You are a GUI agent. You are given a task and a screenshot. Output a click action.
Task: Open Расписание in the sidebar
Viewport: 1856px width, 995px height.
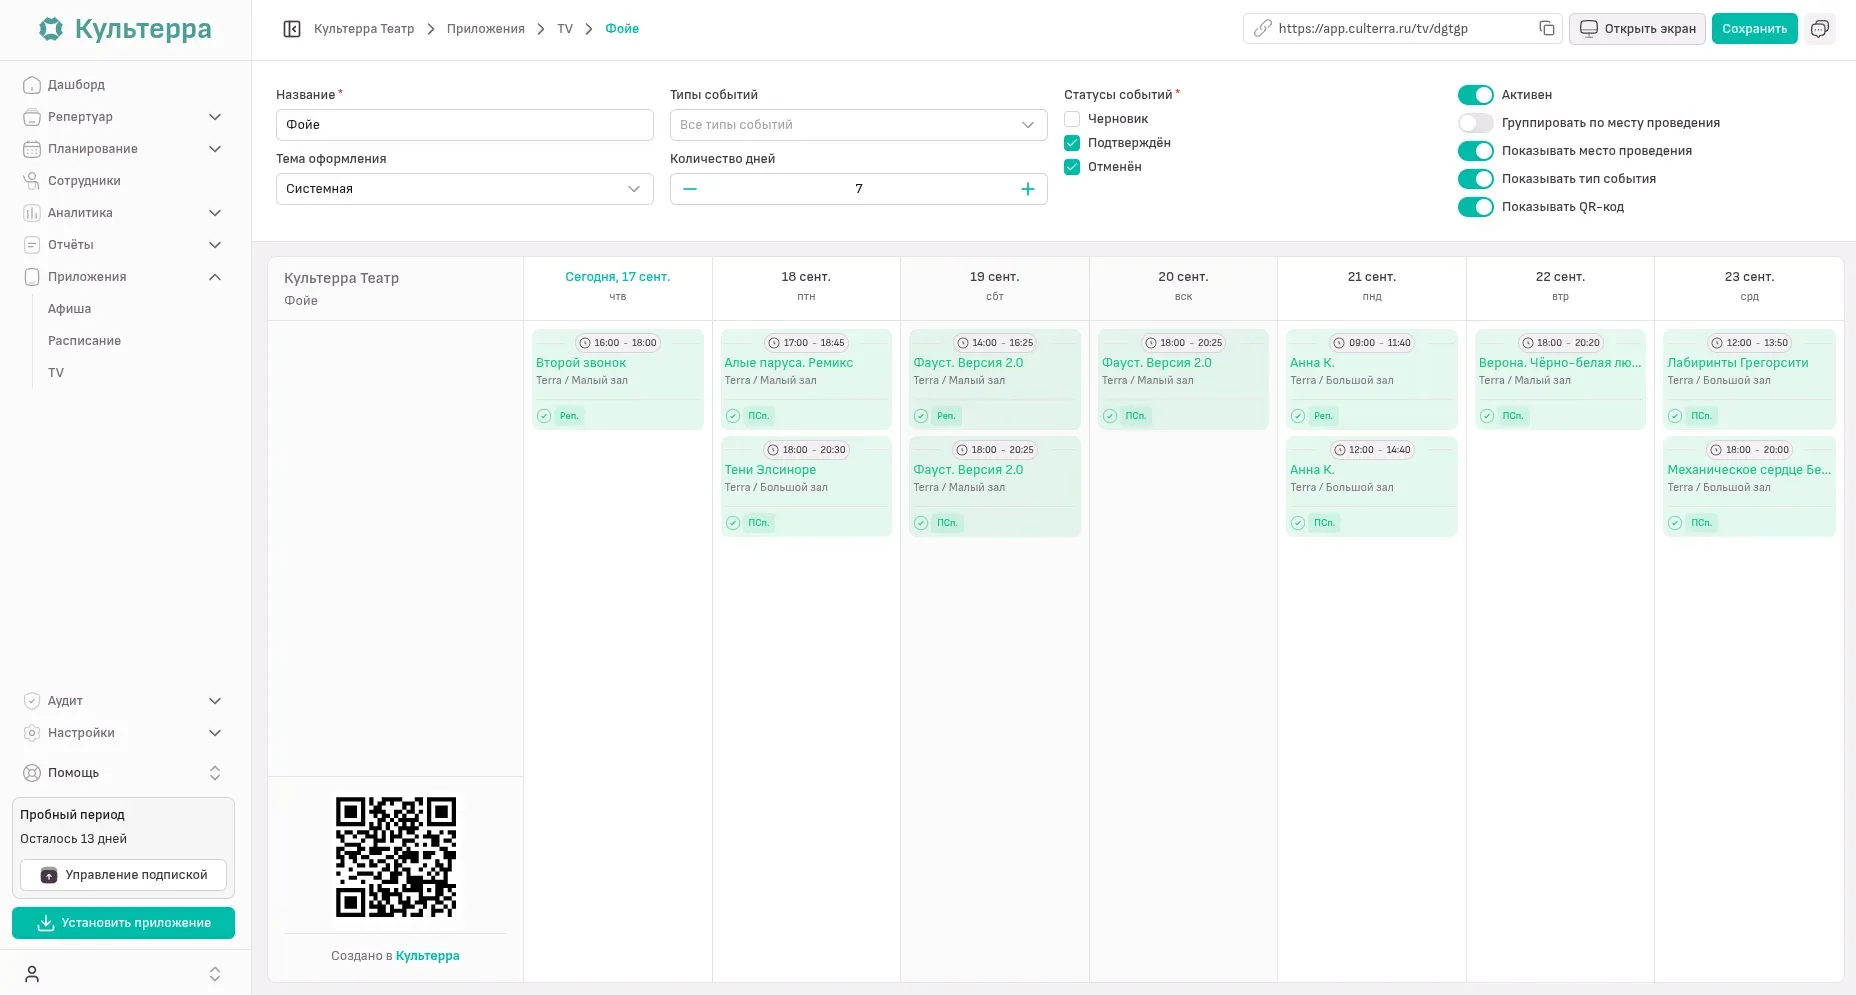84,341
